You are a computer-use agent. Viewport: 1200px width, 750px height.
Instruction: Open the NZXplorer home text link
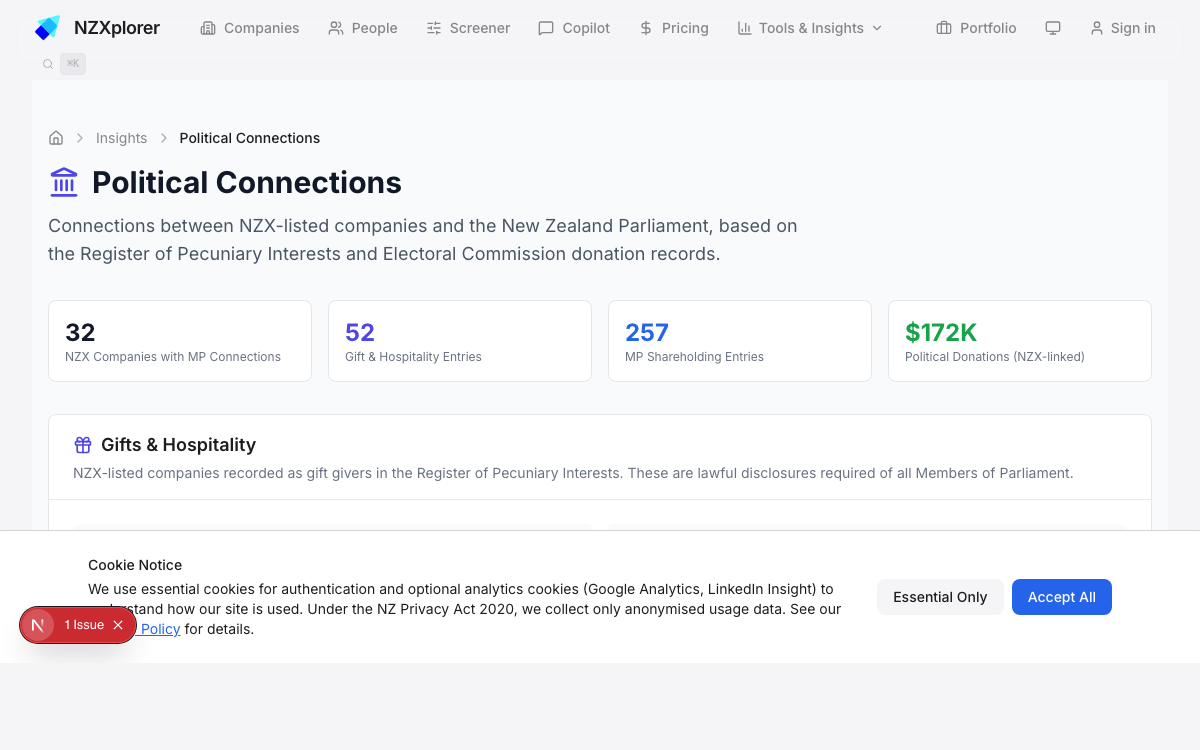pyautogui.click(x=117, y=28)
